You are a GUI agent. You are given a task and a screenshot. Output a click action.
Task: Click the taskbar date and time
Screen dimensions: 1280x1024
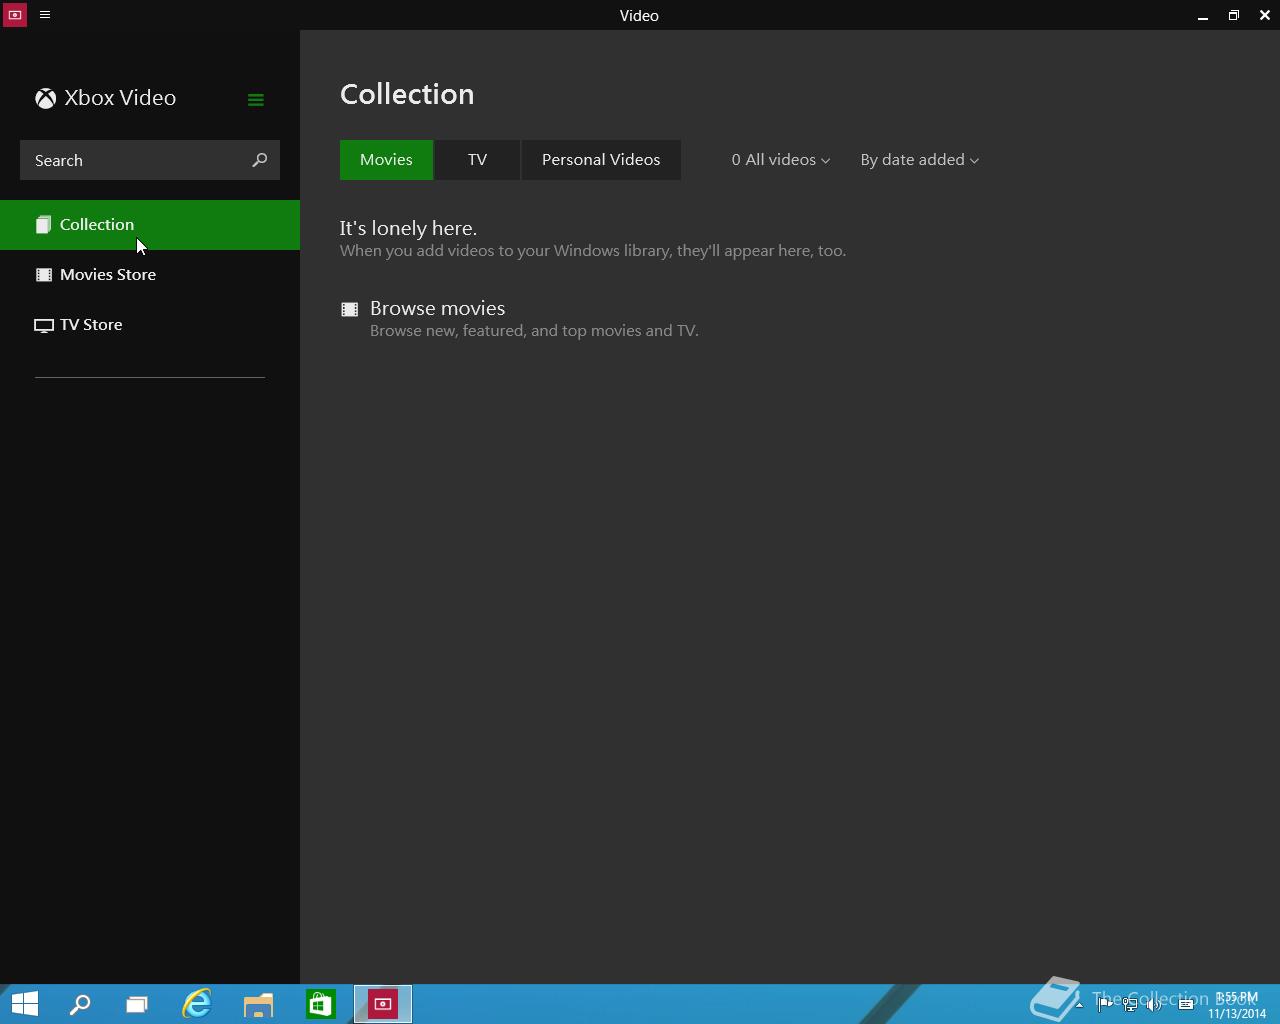point(1236,1005)
